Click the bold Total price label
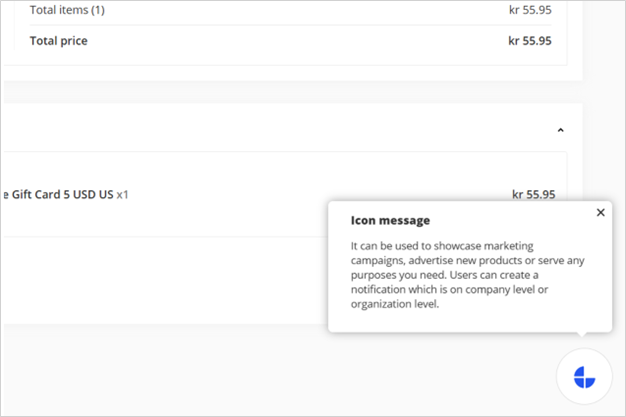 [x=58, y=41]
